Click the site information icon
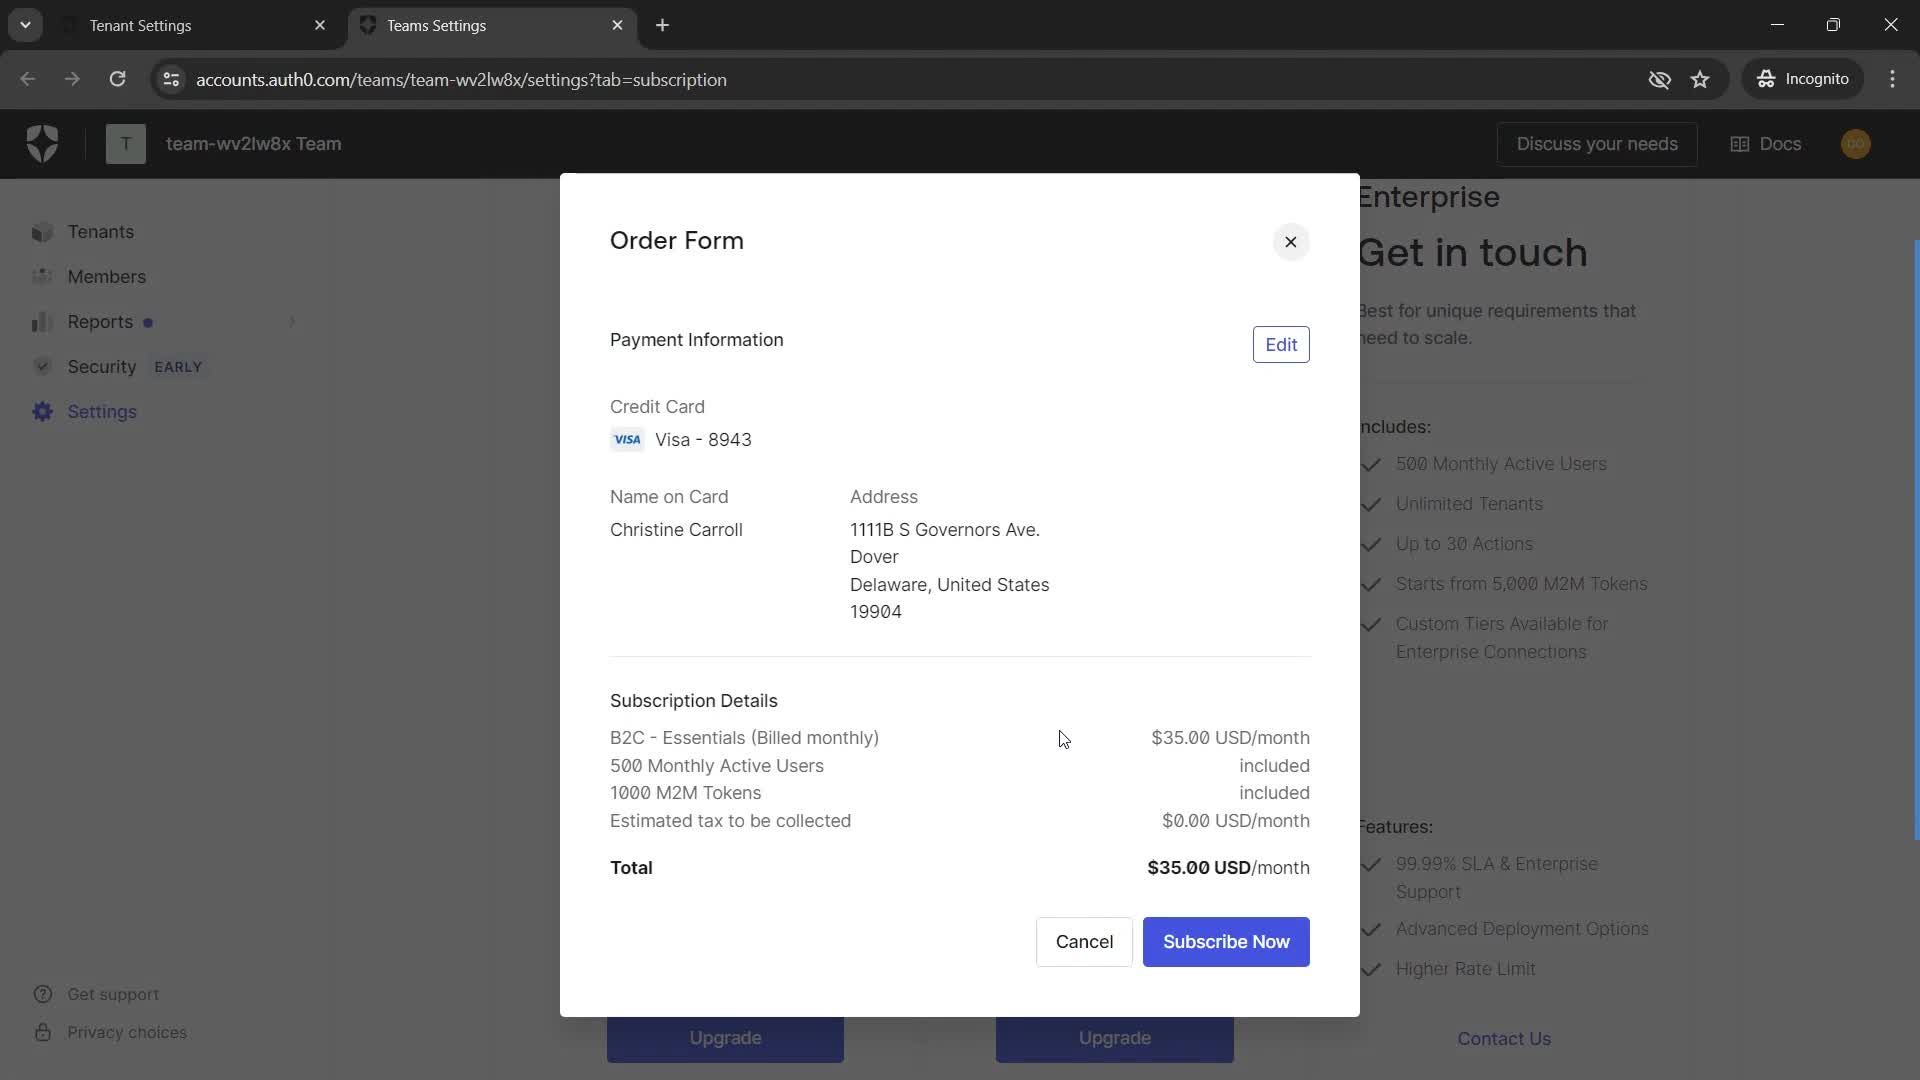The image size is (1920, 1080). [171, 79]
